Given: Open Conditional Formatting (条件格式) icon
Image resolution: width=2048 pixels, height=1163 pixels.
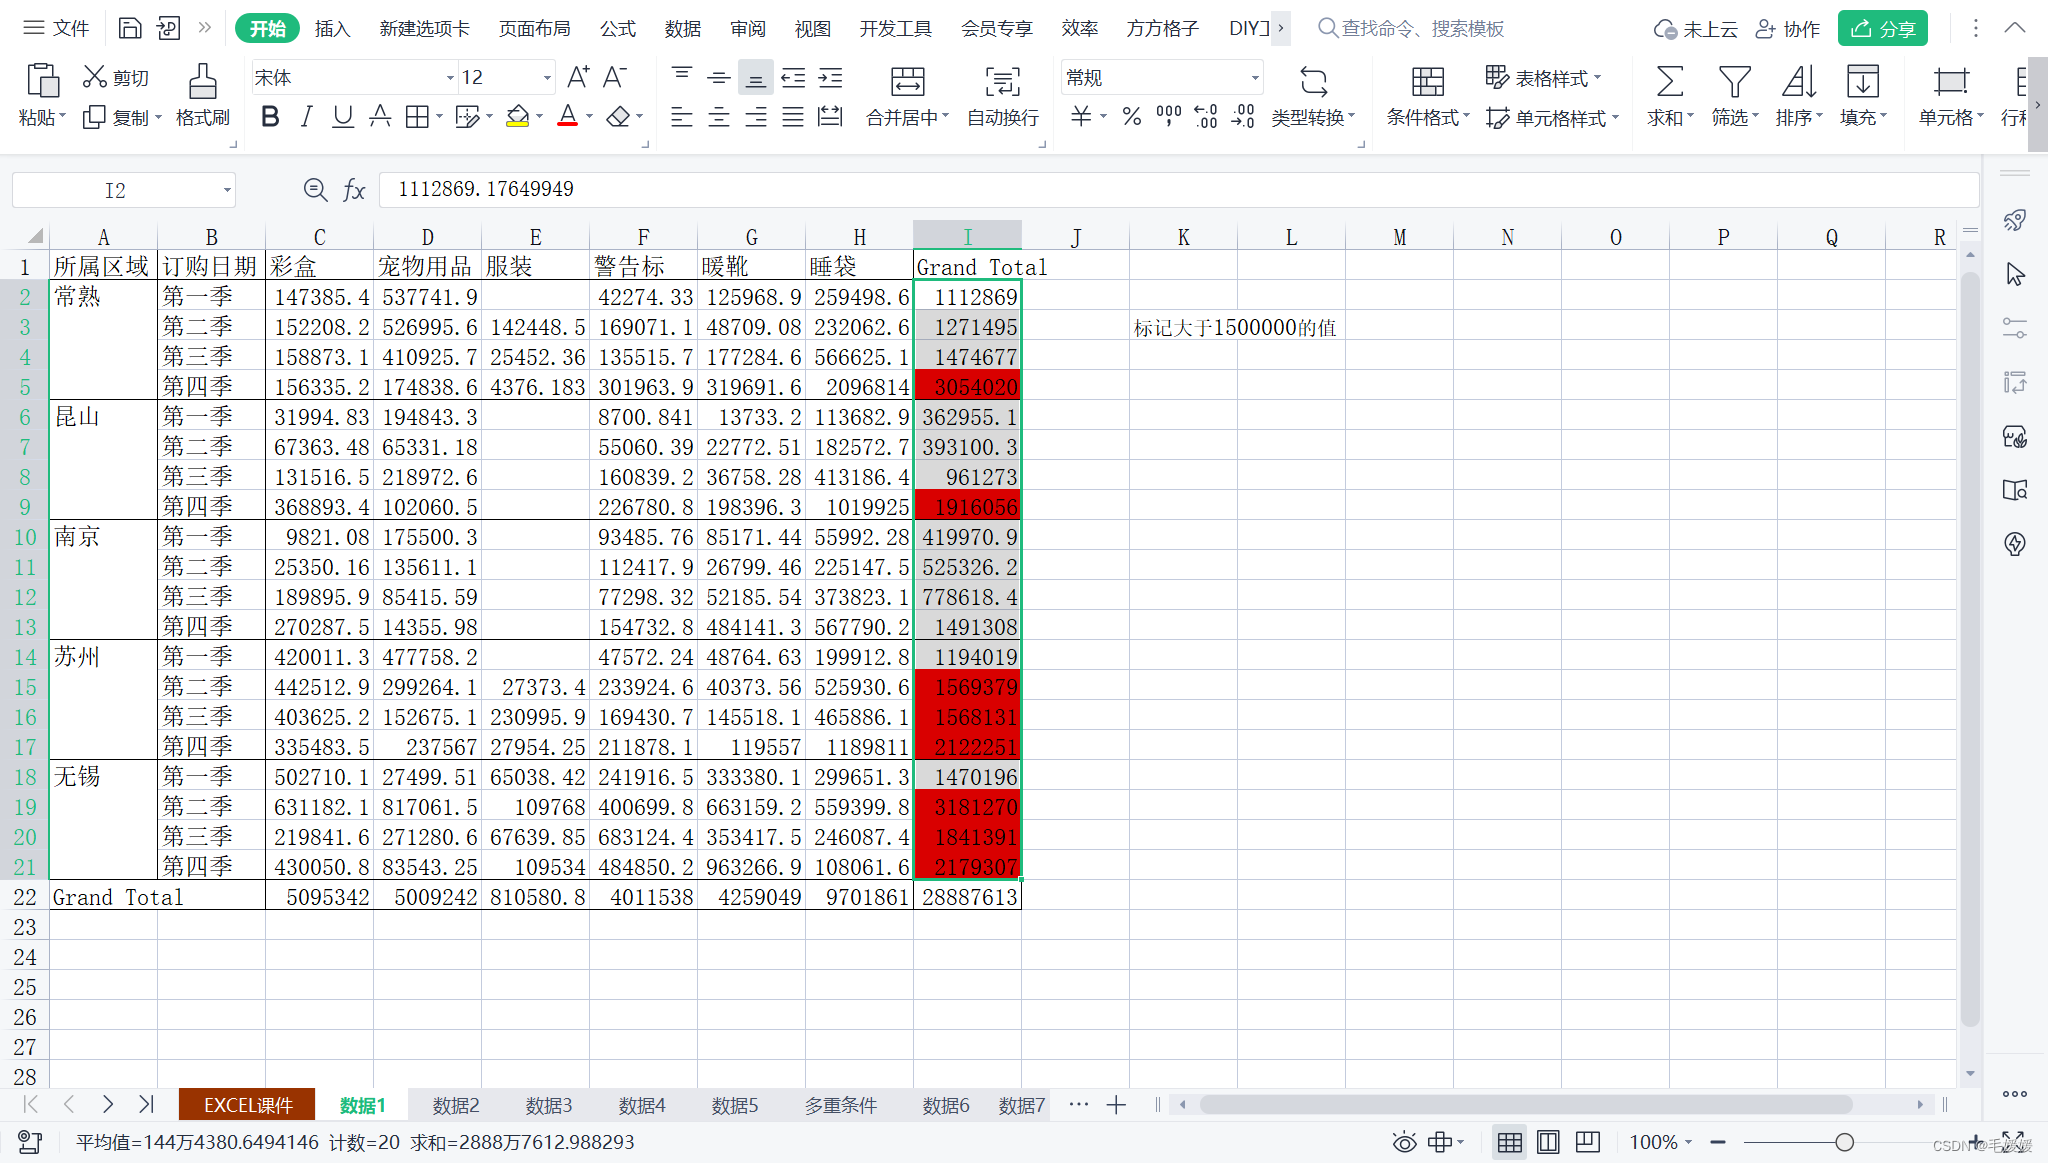Looking at the screenshot, I should click(x=1427, y=82).
